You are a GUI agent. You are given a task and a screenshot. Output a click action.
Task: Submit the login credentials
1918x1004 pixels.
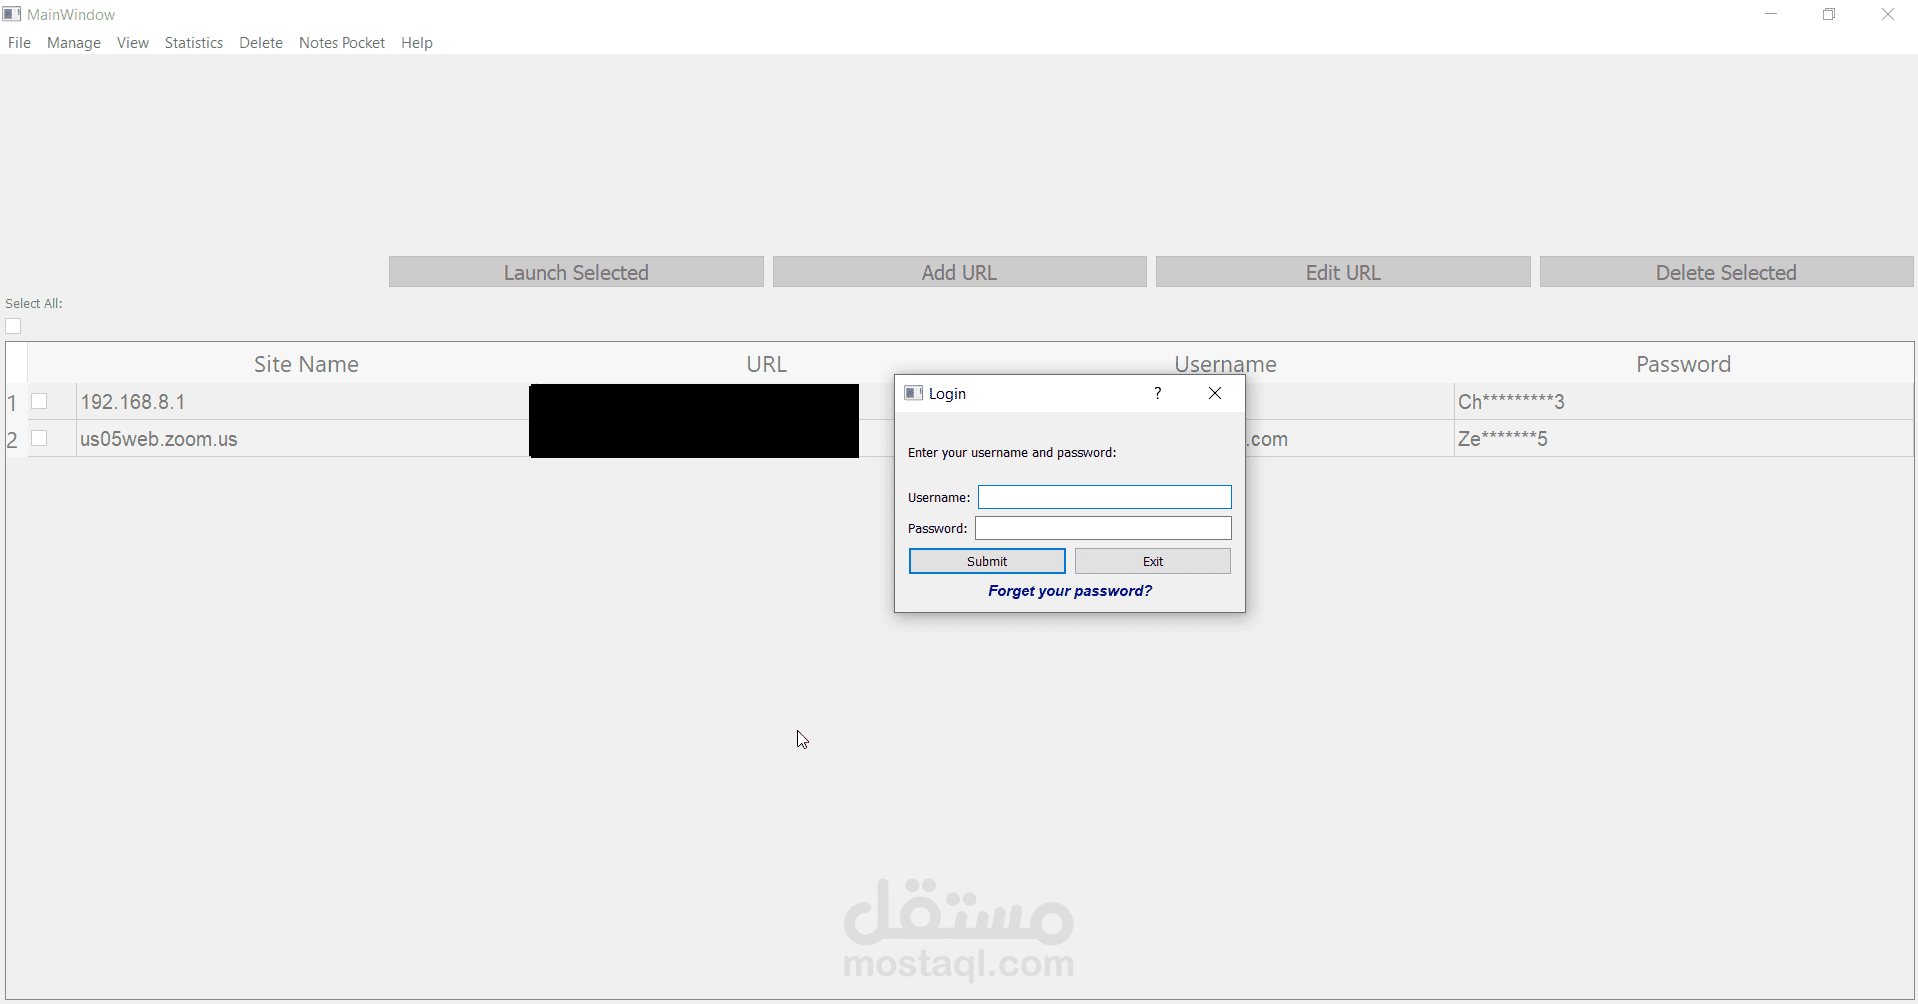(x=987, y=561)
